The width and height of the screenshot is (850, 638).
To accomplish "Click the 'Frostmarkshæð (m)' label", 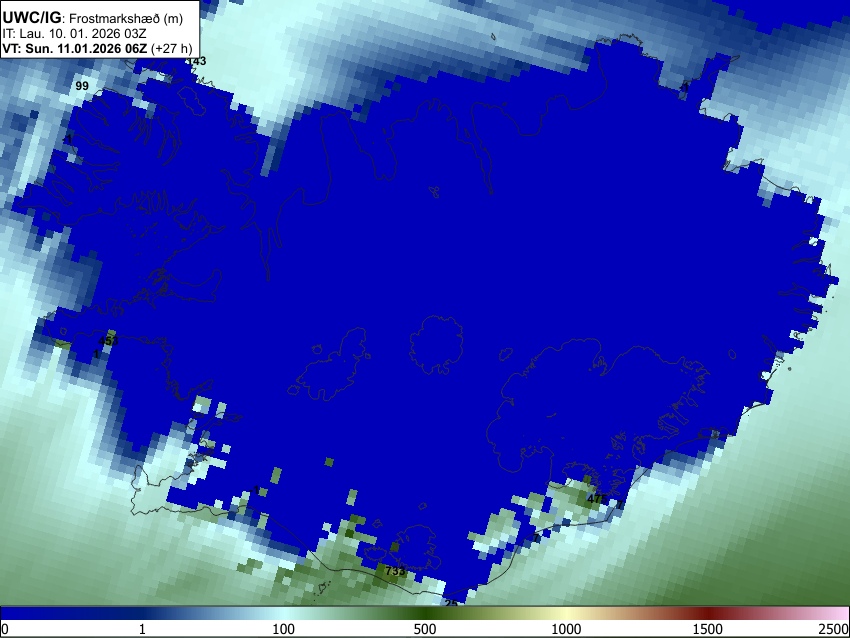I will click(x=126, y=18).
